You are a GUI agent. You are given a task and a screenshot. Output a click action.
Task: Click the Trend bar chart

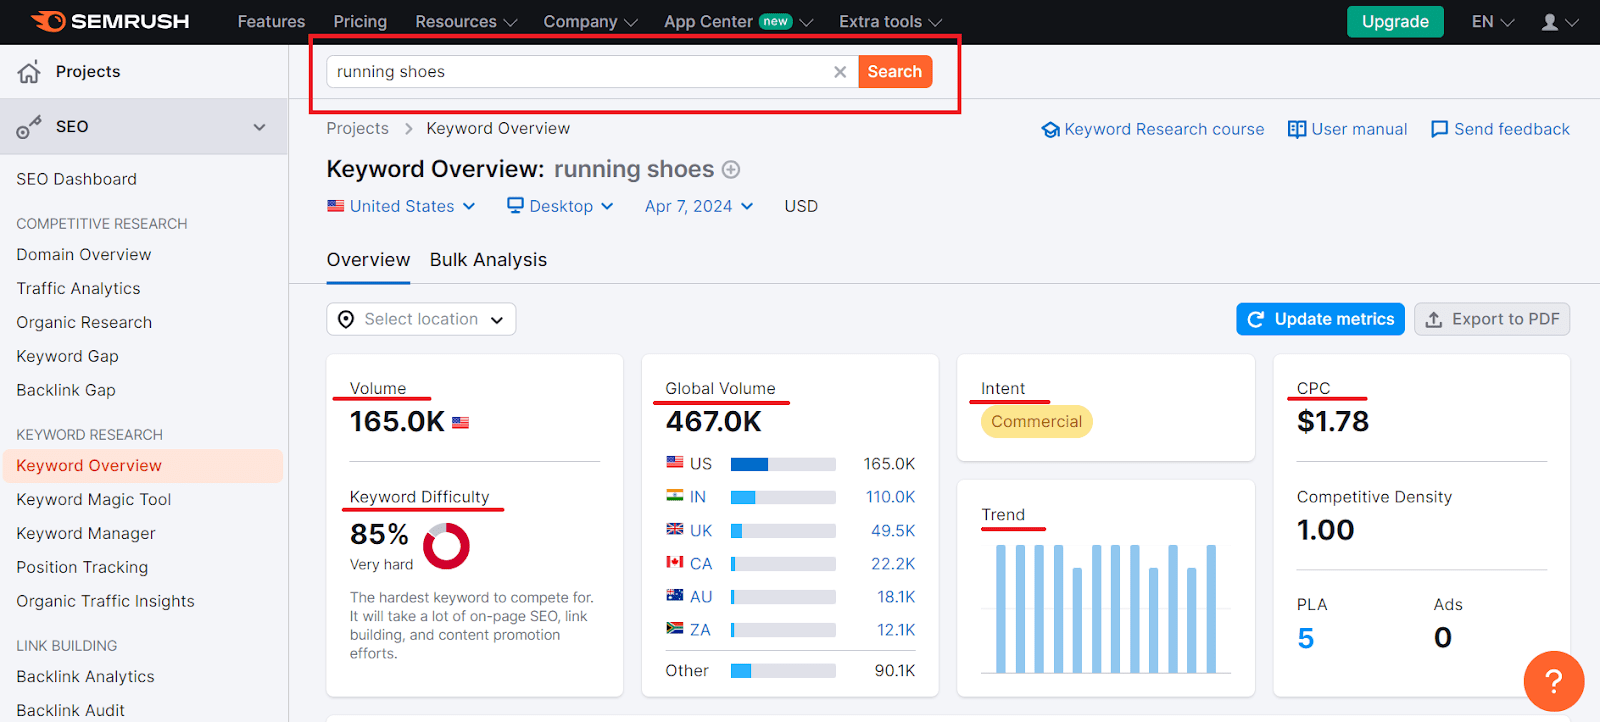[x=1106, y=608]
